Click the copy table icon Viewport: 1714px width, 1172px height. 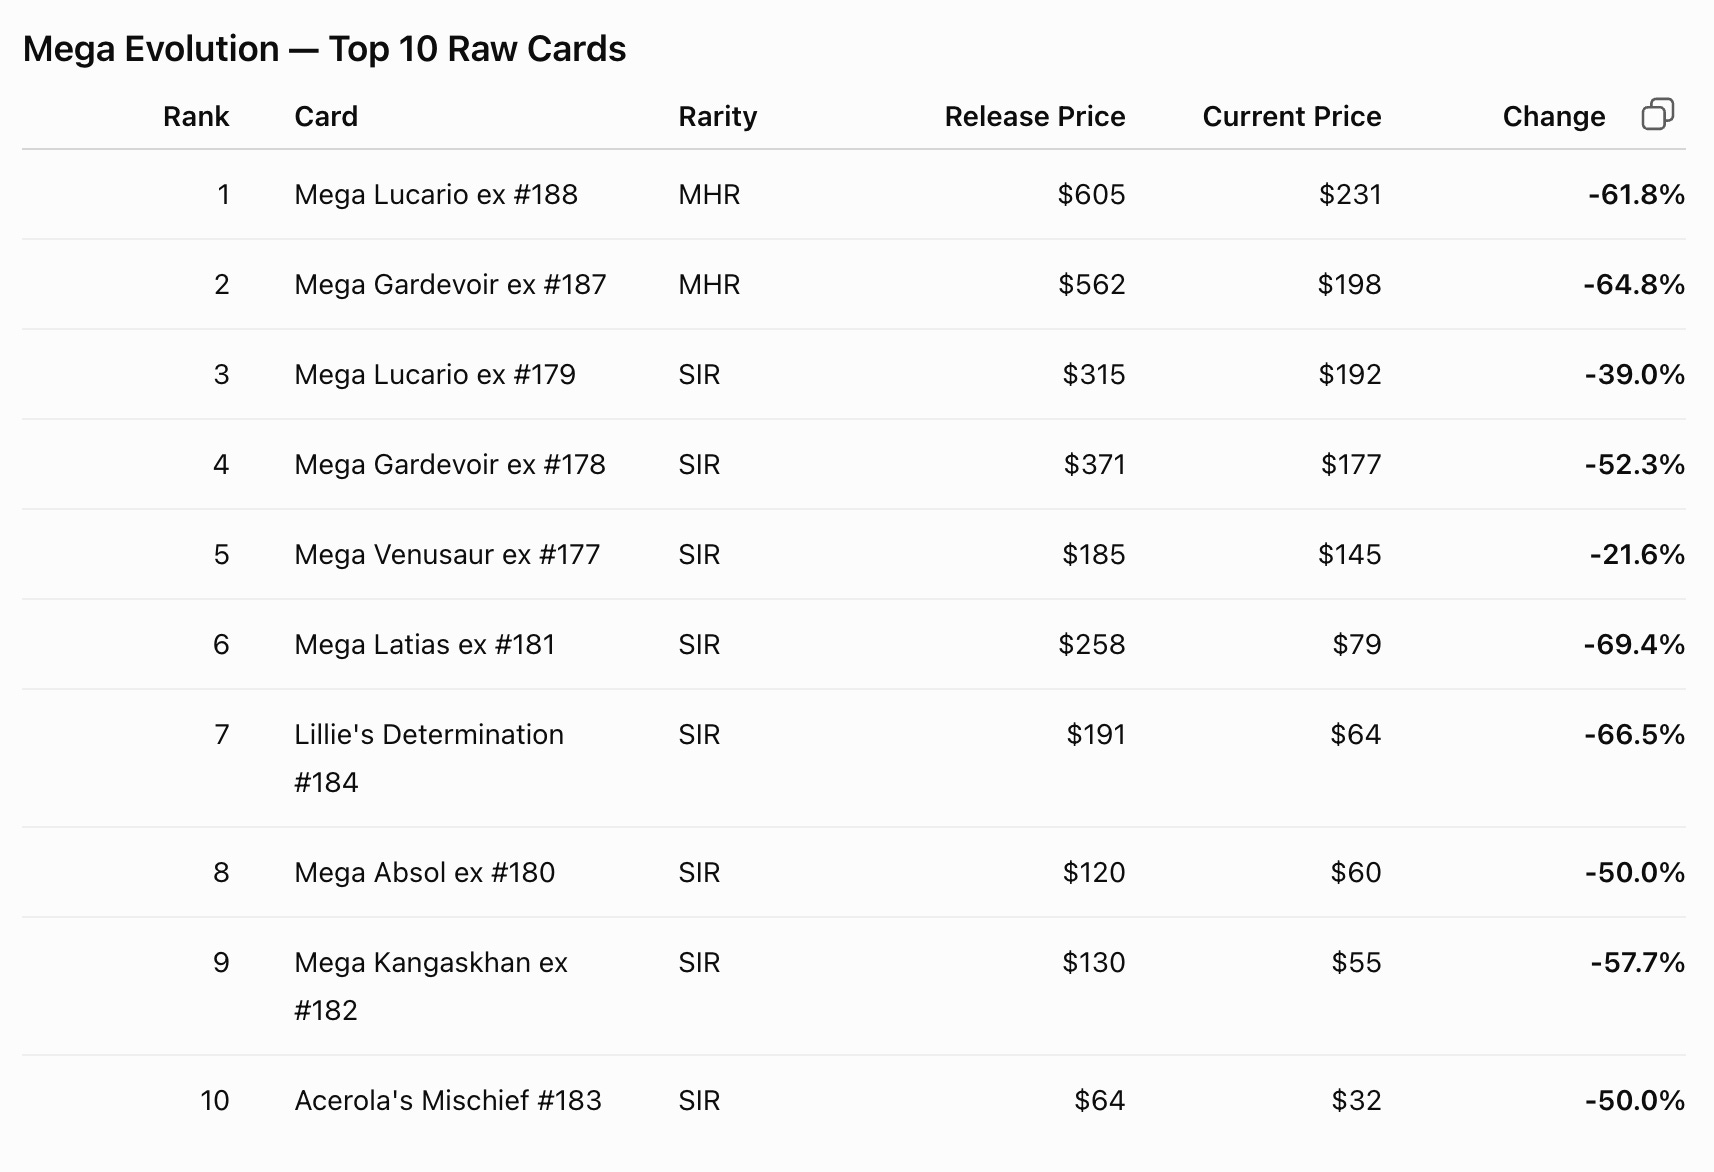pos(1657,115)
